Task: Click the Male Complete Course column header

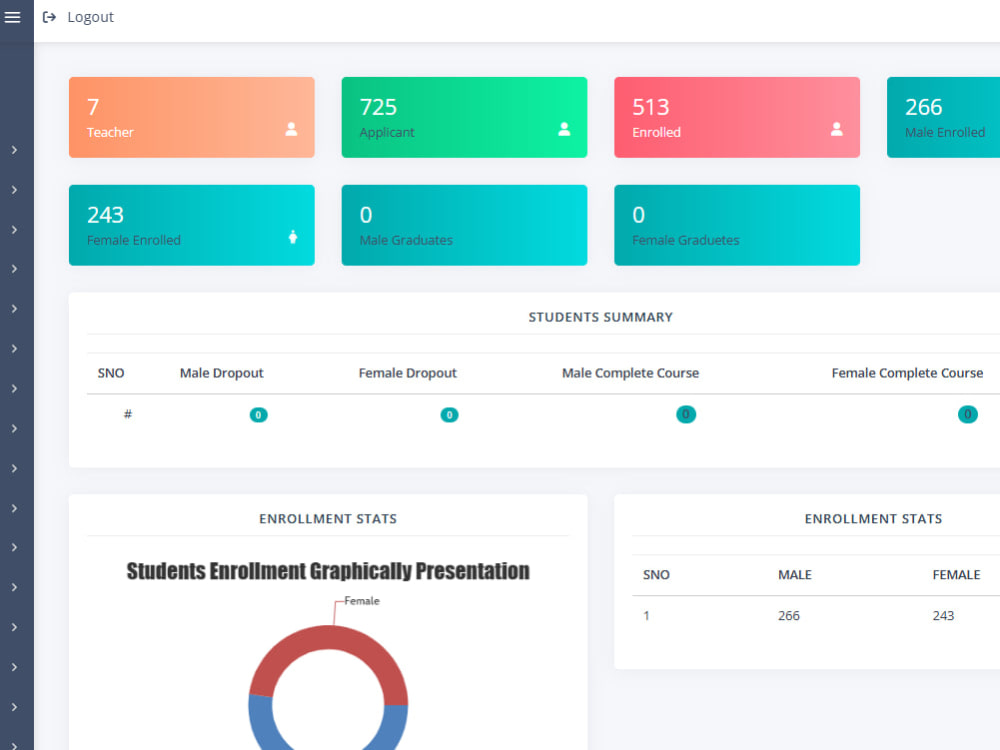Action: coord(630,373)
